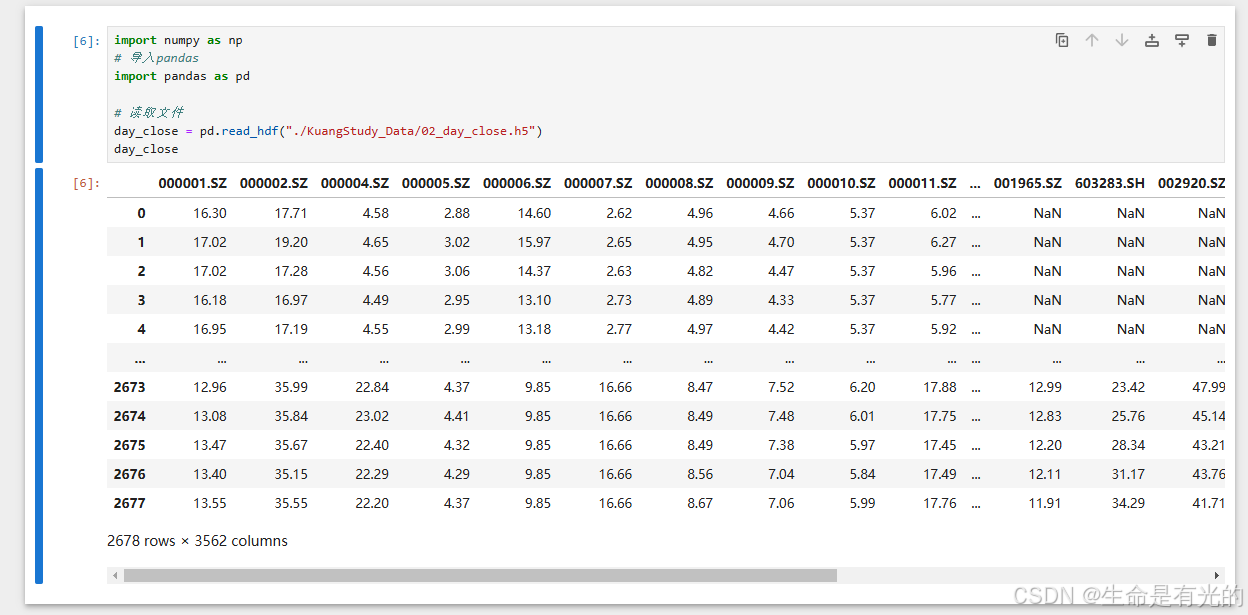The image size is (1248, 615).
Task: Select column header 000002.SZ
Action: click(x=273, y=183)
